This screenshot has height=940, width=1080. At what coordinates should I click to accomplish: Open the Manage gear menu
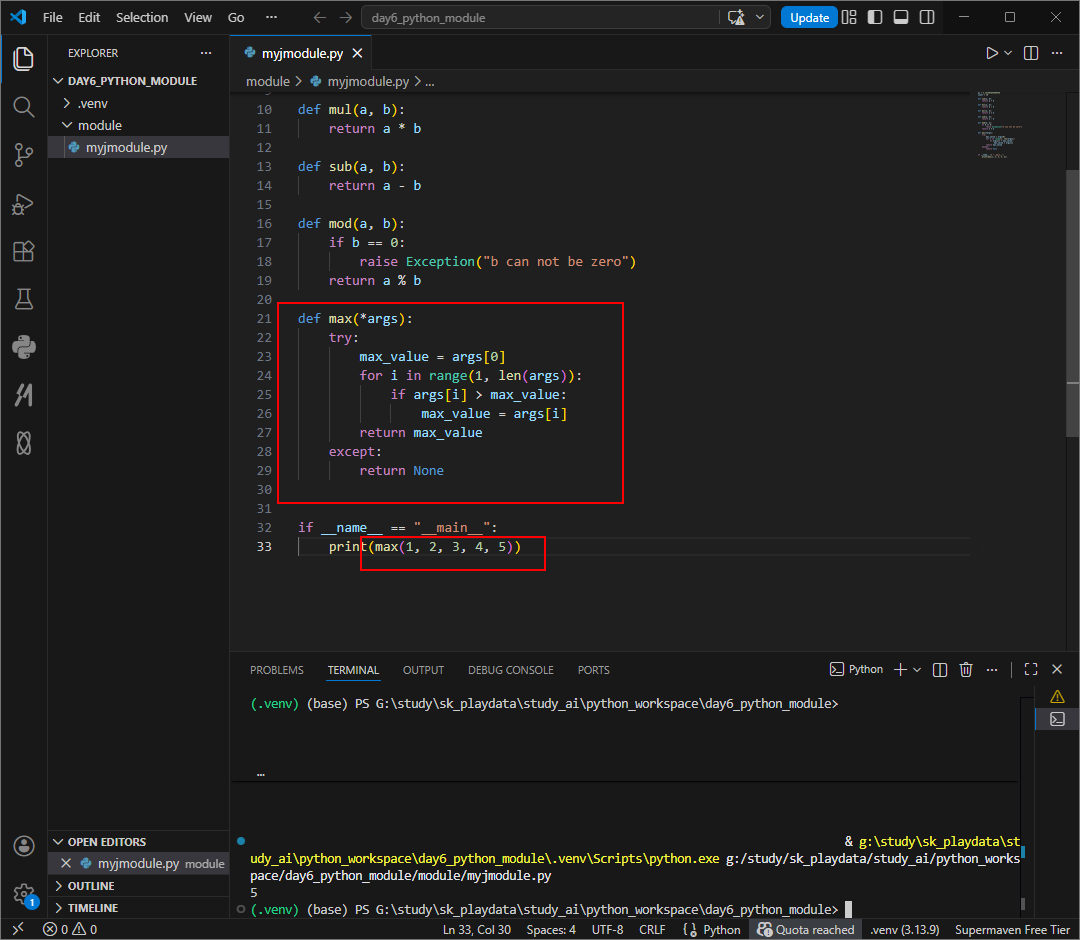23,894
